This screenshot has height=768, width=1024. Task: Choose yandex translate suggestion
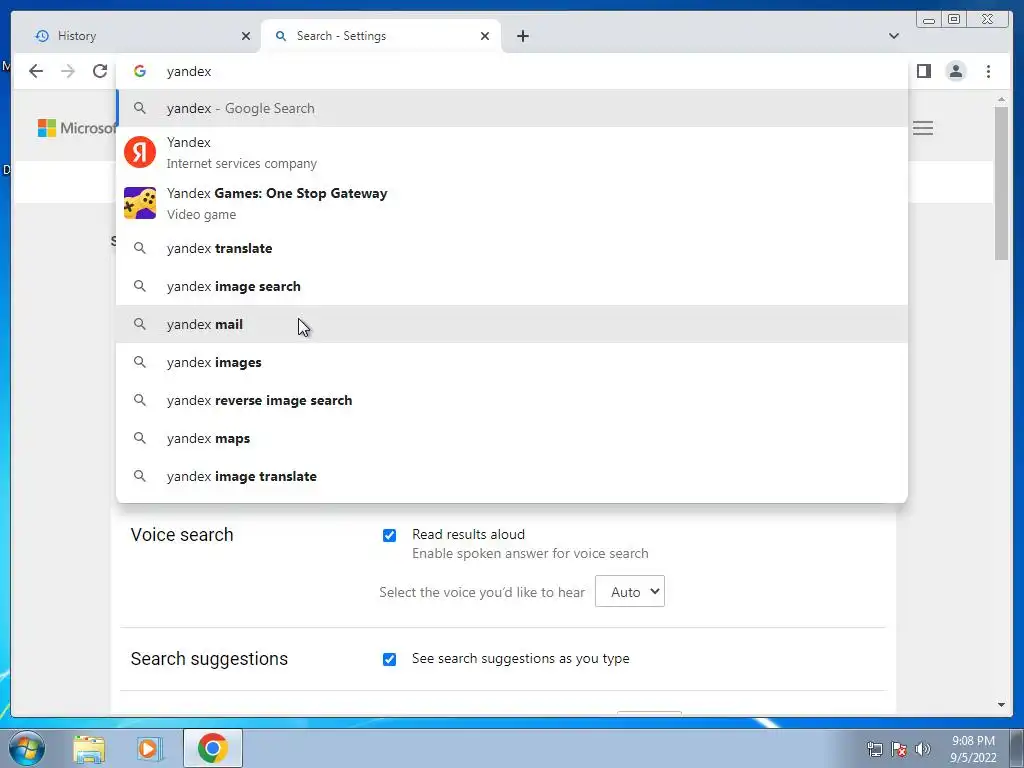tap(512, 248)
